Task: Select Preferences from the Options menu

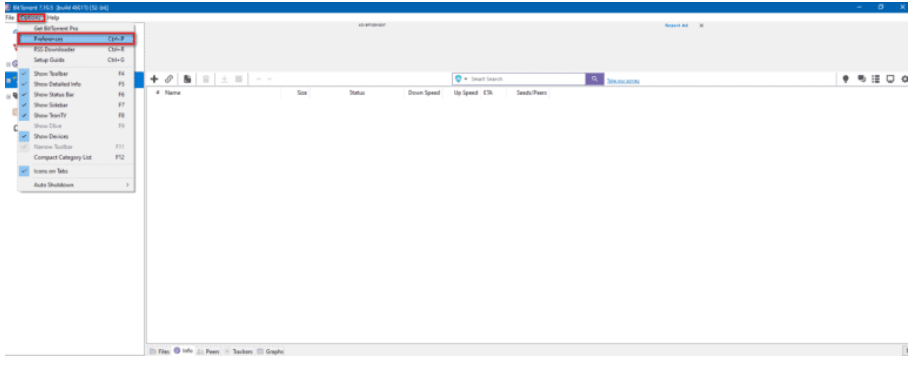Action: pyautogui.click(x=76, y=39)
